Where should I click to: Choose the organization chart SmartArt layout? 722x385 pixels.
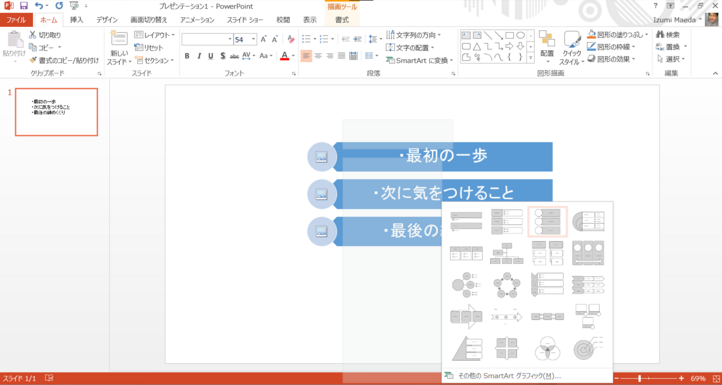click(x=507, y=254)
